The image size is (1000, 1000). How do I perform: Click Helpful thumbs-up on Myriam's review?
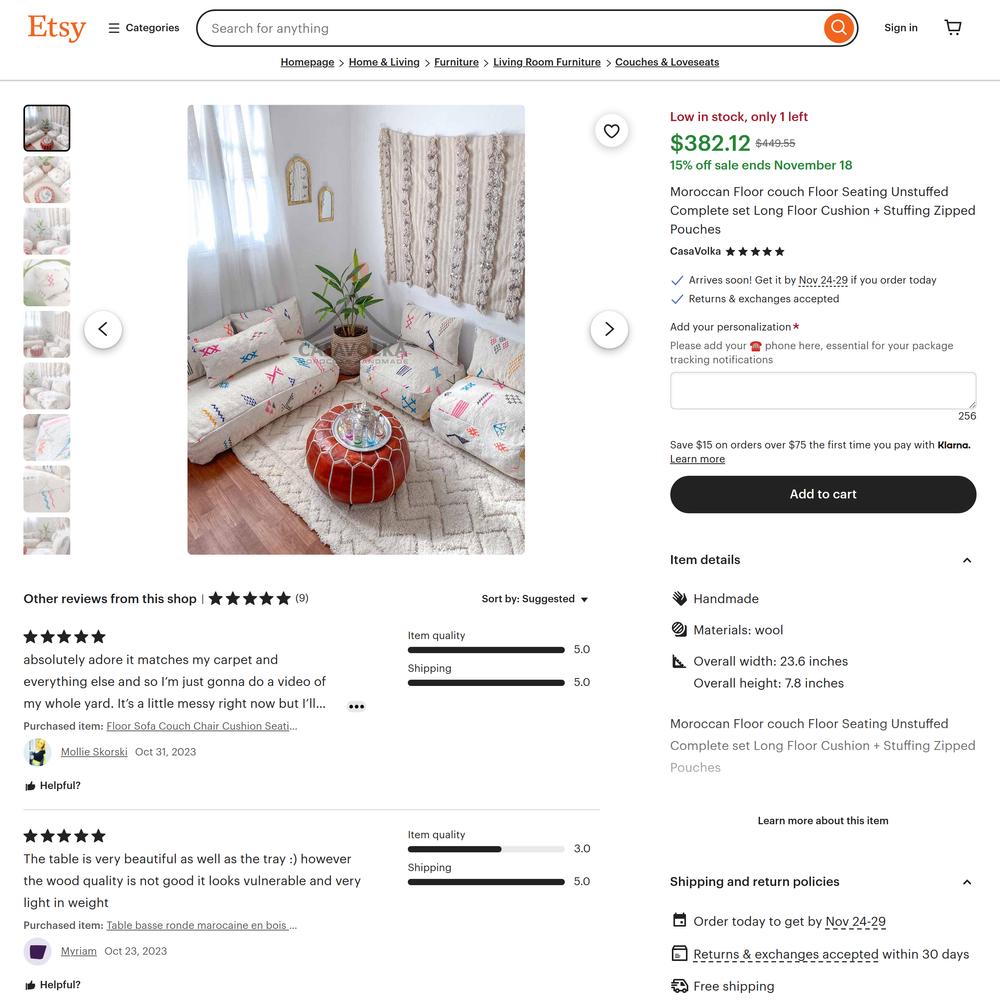tap(52, 984)
